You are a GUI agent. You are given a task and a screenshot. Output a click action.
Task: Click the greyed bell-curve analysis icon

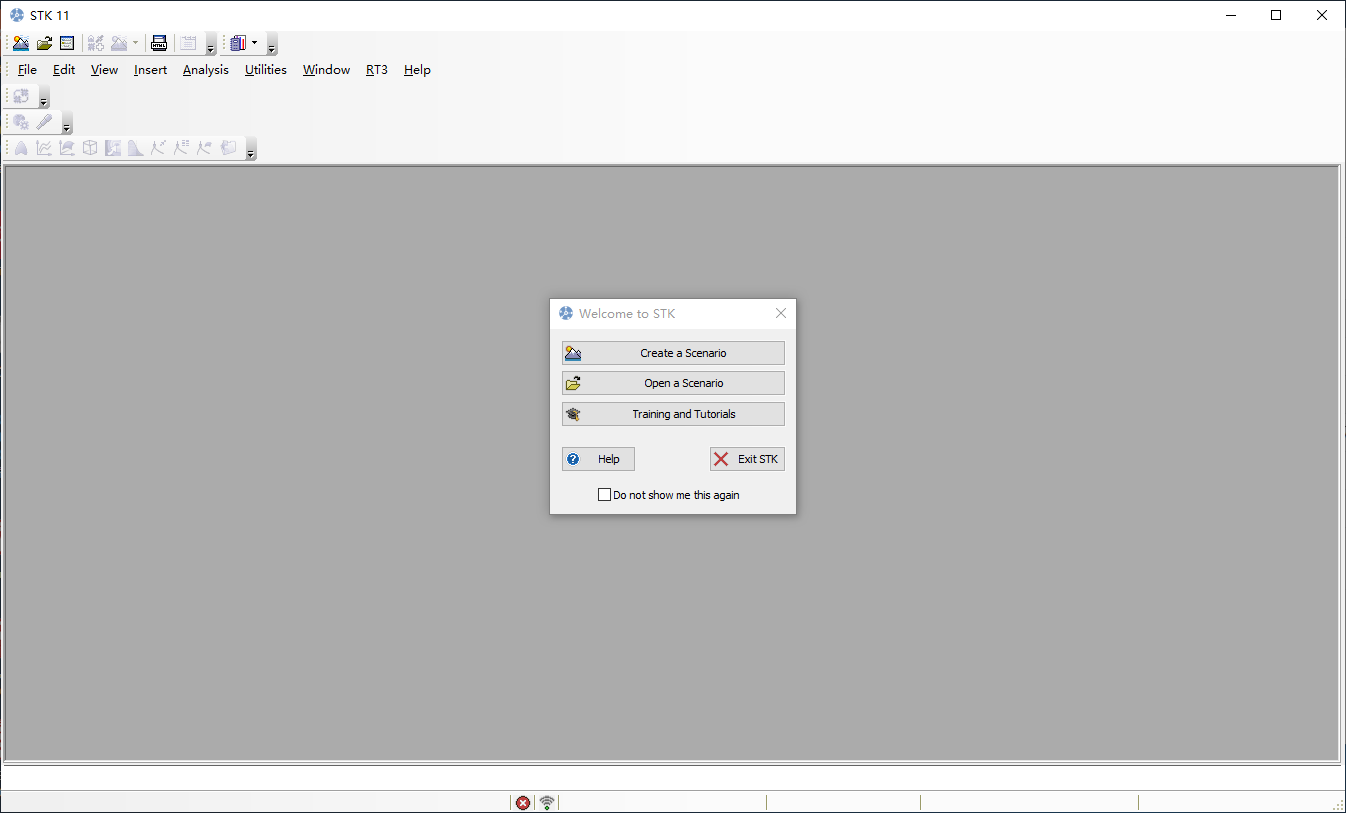click(x=136, y=148)
